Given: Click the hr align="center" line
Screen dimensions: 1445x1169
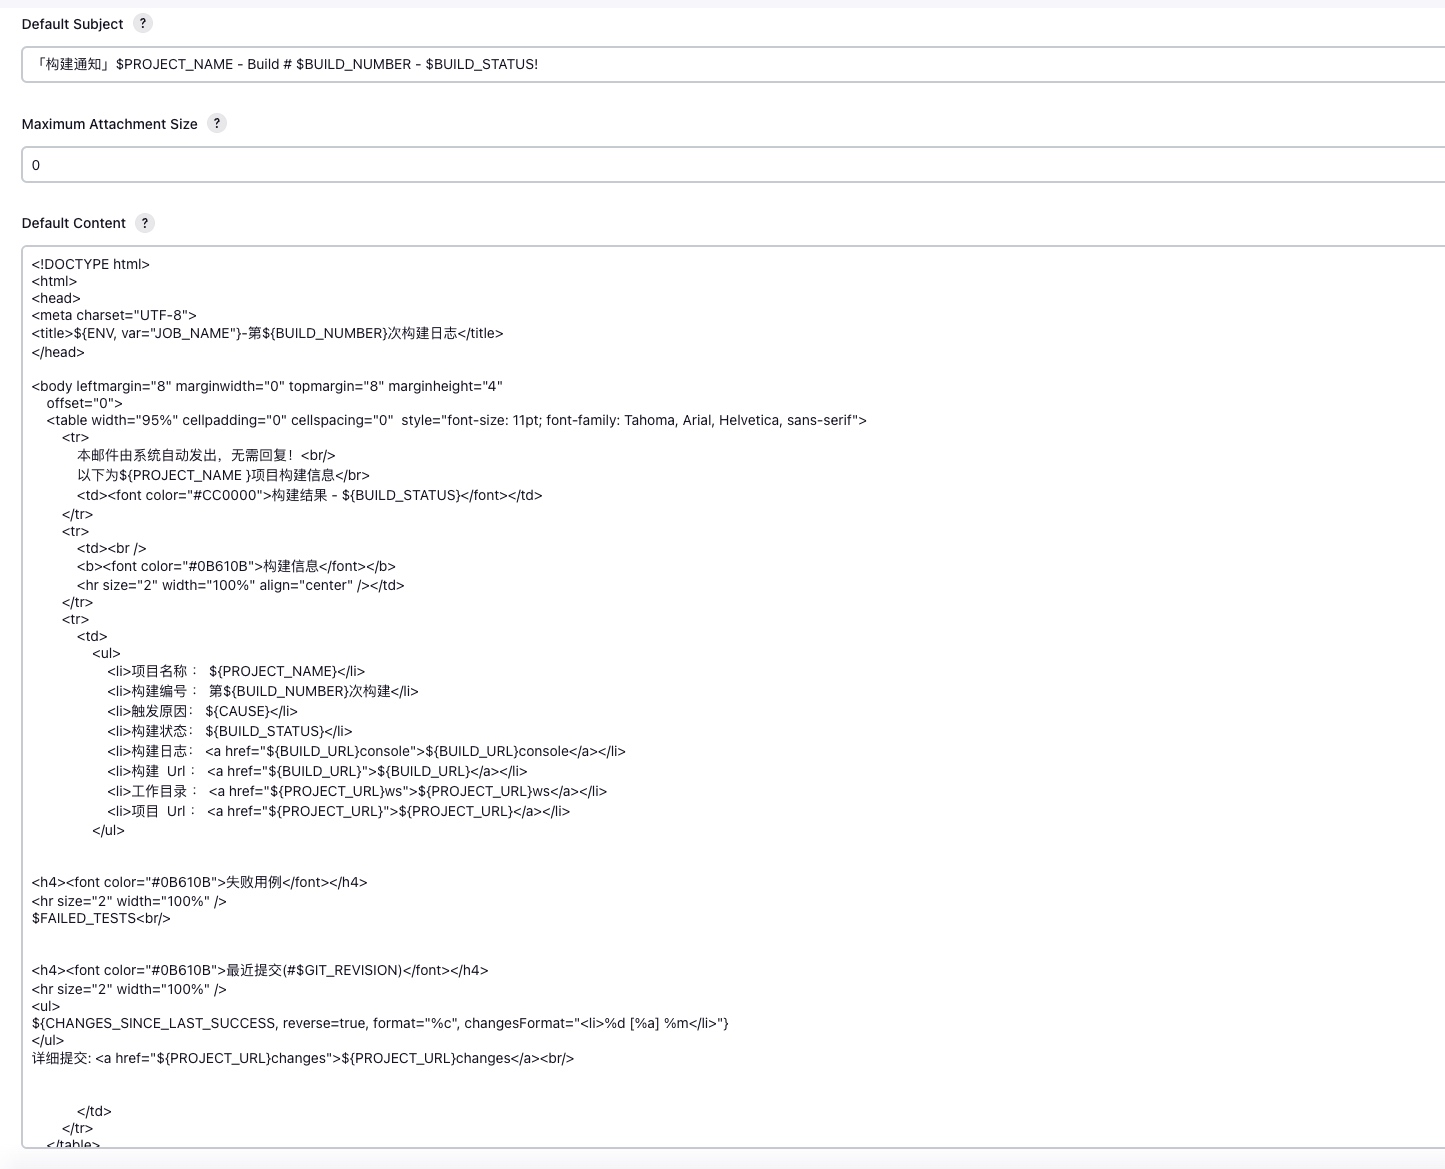Looking at the screenshot, I should coord(241,585).
